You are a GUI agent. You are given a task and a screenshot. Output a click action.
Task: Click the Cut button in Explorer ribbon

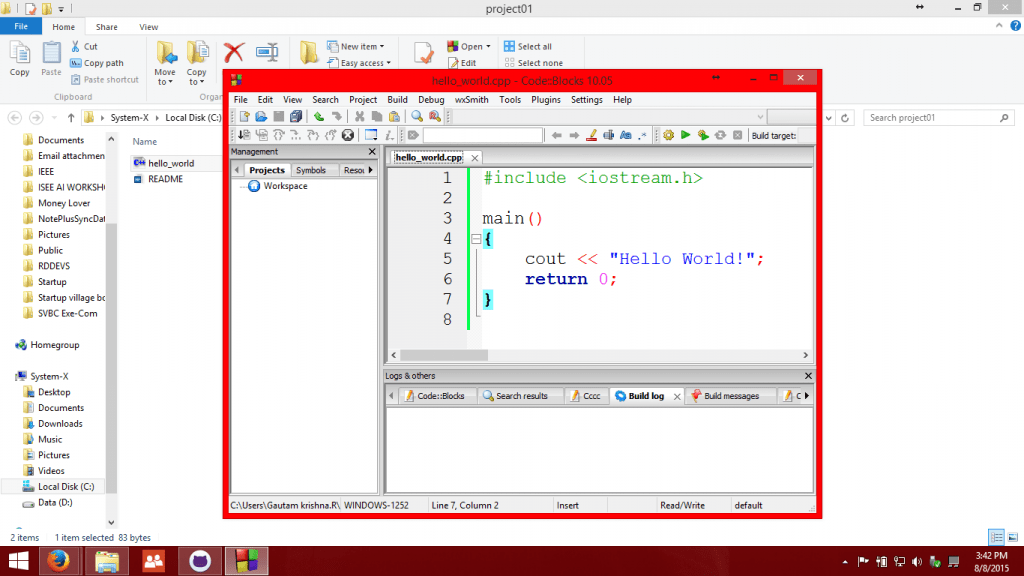[84, 46]
